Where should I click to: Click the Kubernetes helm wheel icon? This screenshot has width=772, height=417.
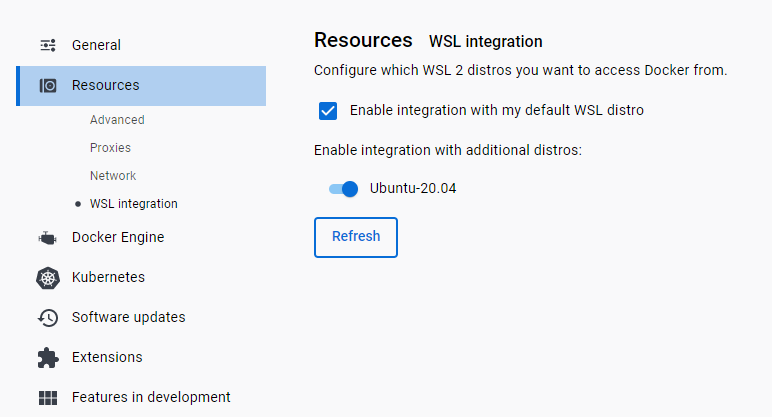(48, 278)
